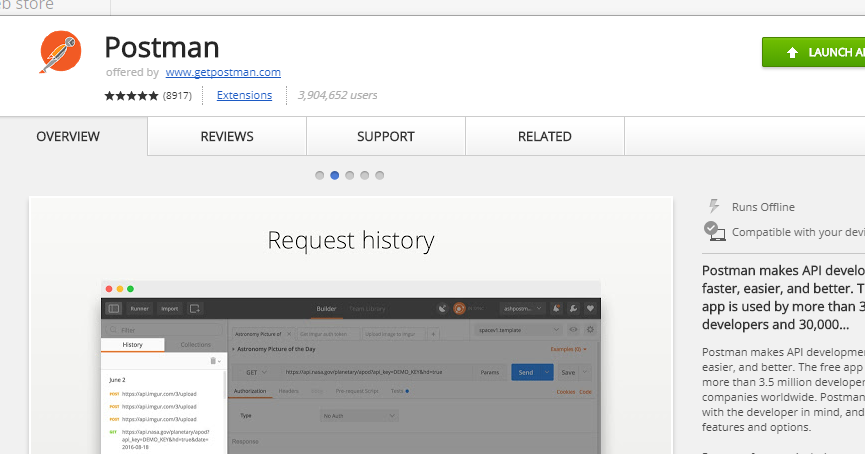
Task: Click the trash icon above history list
Action: coord(215,361)
